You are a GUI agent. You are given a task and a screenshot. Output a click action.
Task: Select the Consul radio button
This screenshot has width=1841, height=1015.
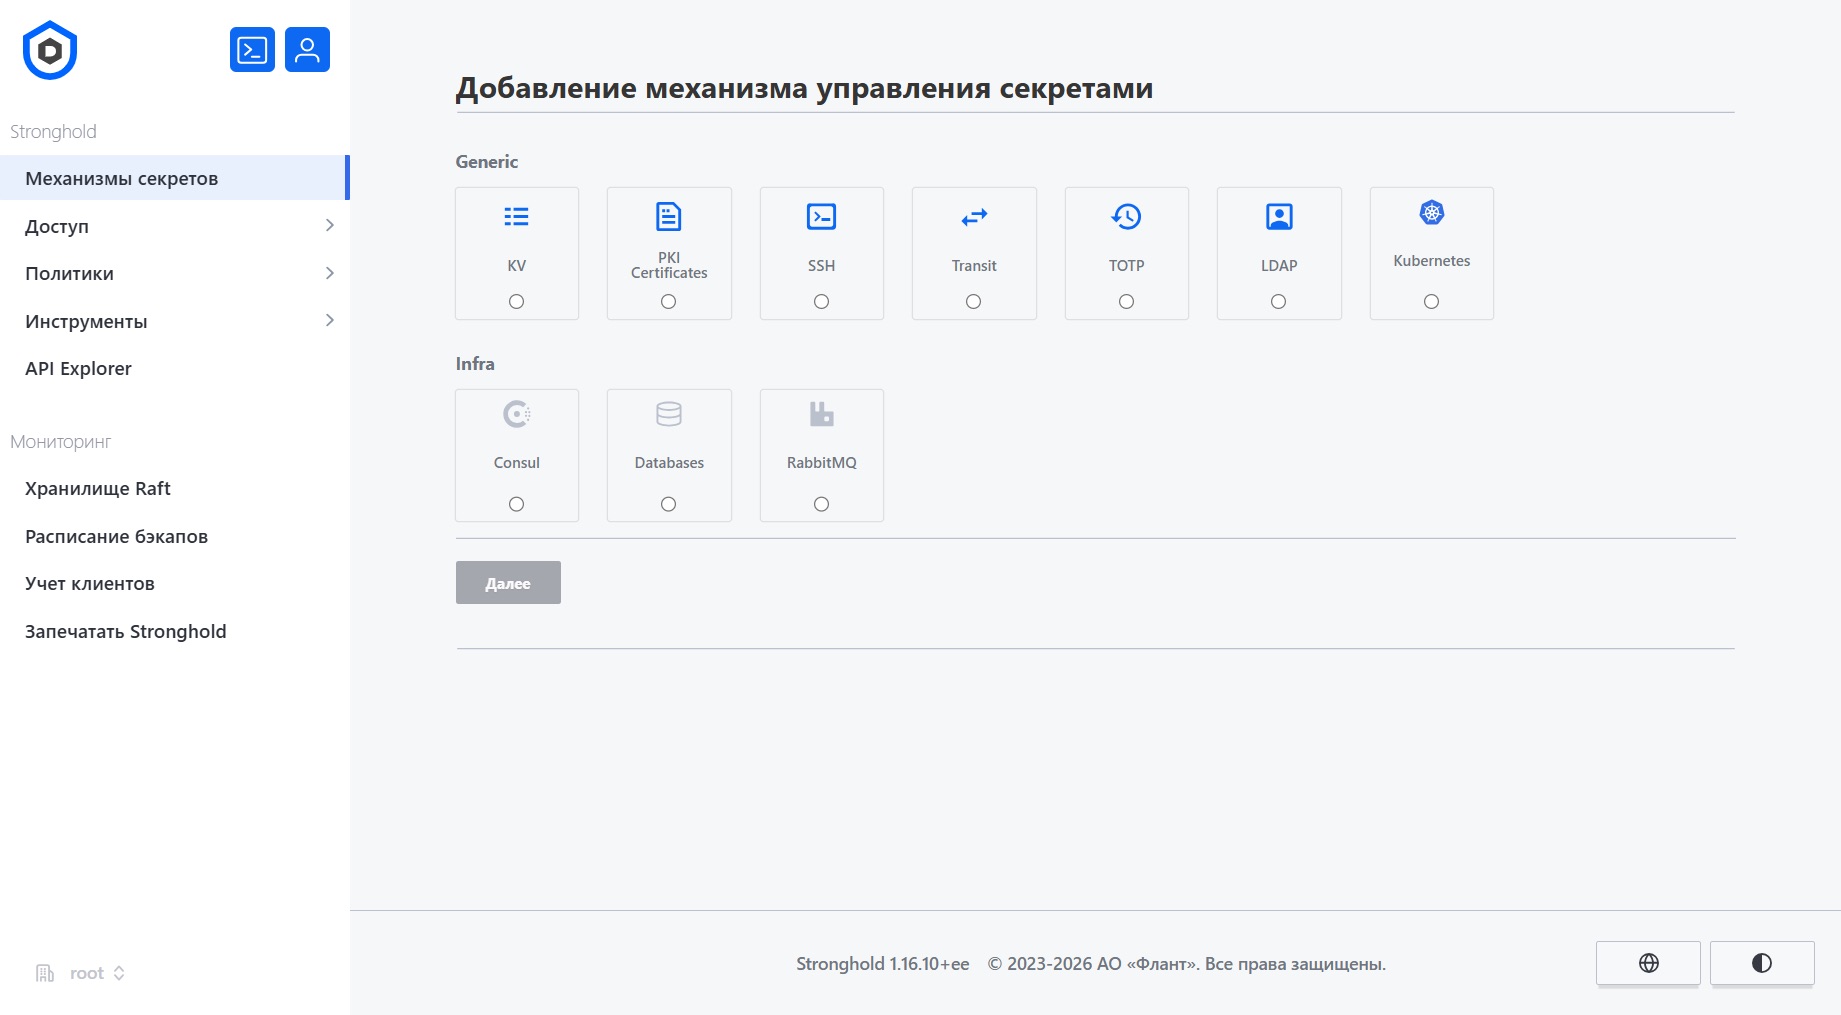517,505
